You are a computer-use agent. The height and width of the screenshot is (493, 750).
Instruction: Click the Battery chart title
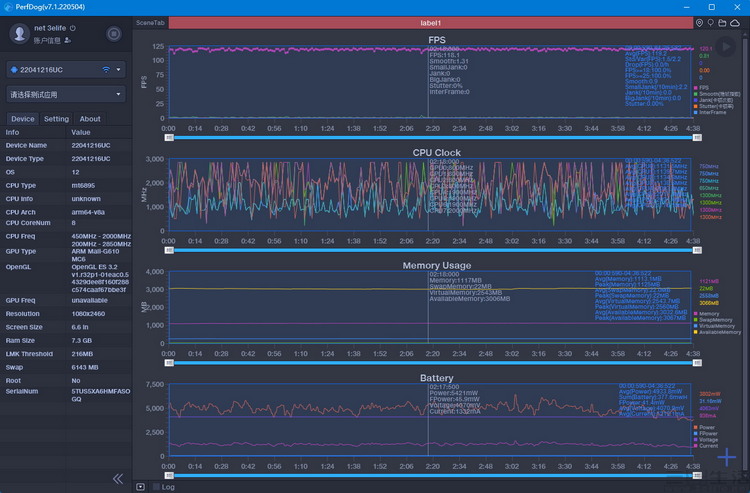coord(437,378)
